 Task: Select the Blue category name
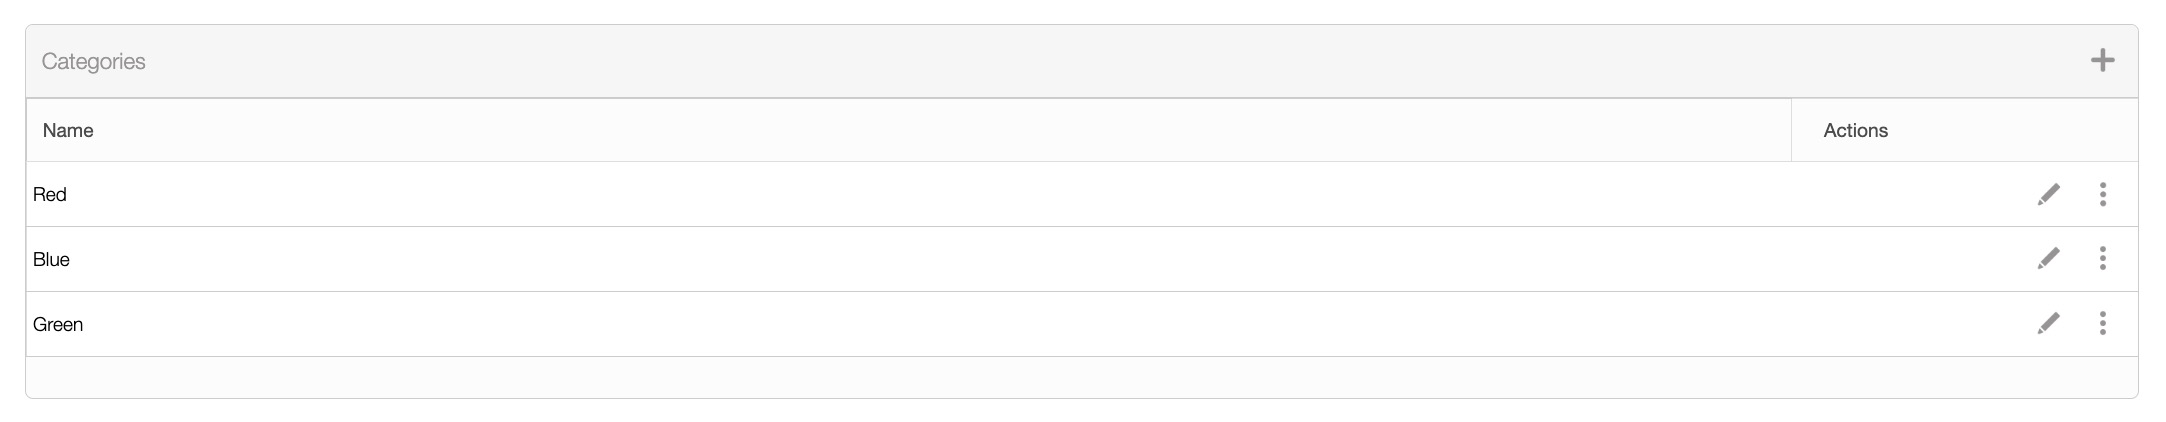pos(52,260)
